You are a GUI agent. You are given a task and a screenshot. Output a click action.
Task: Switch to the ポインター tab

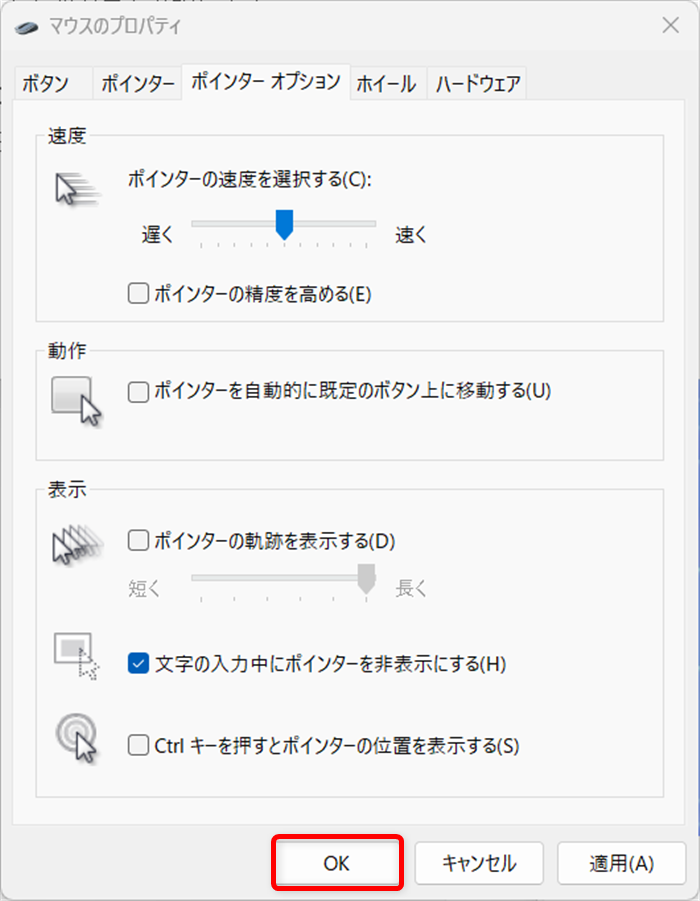tap(134, 84)
